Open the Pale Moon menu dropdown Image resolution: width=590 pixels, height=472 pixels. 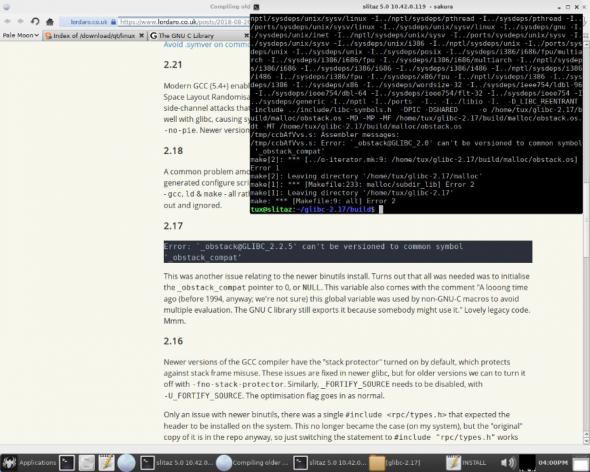pyautogui.click(x=21, y=35)
